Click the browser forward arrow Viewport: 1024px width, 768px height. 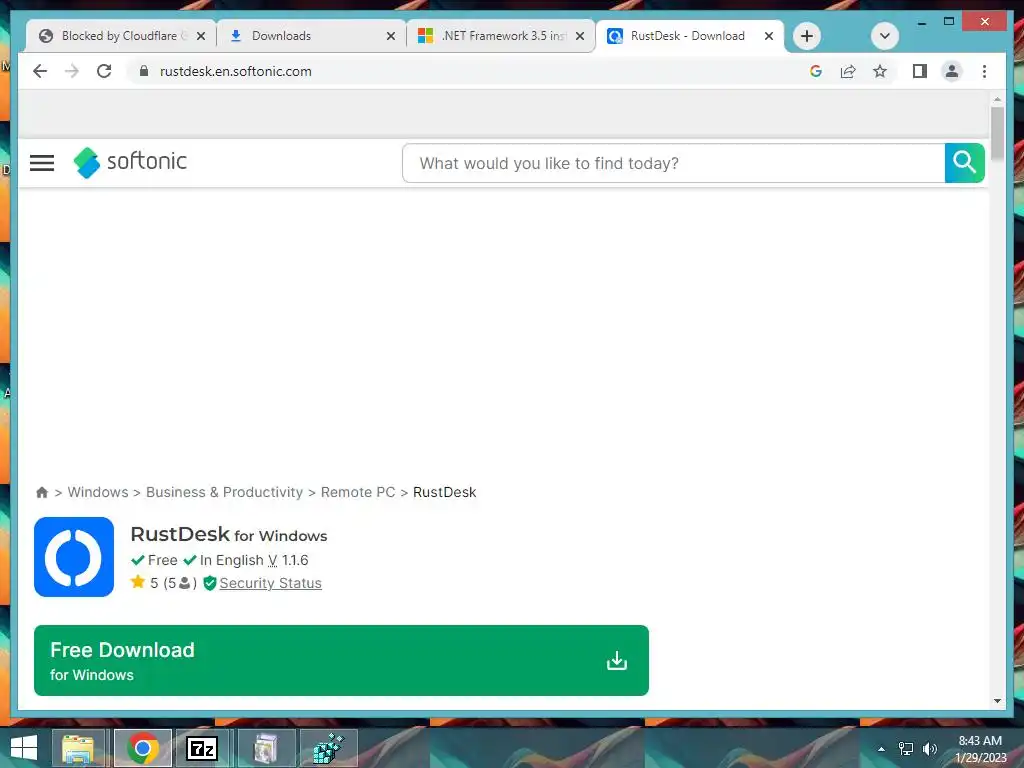[x=72, y=71]
